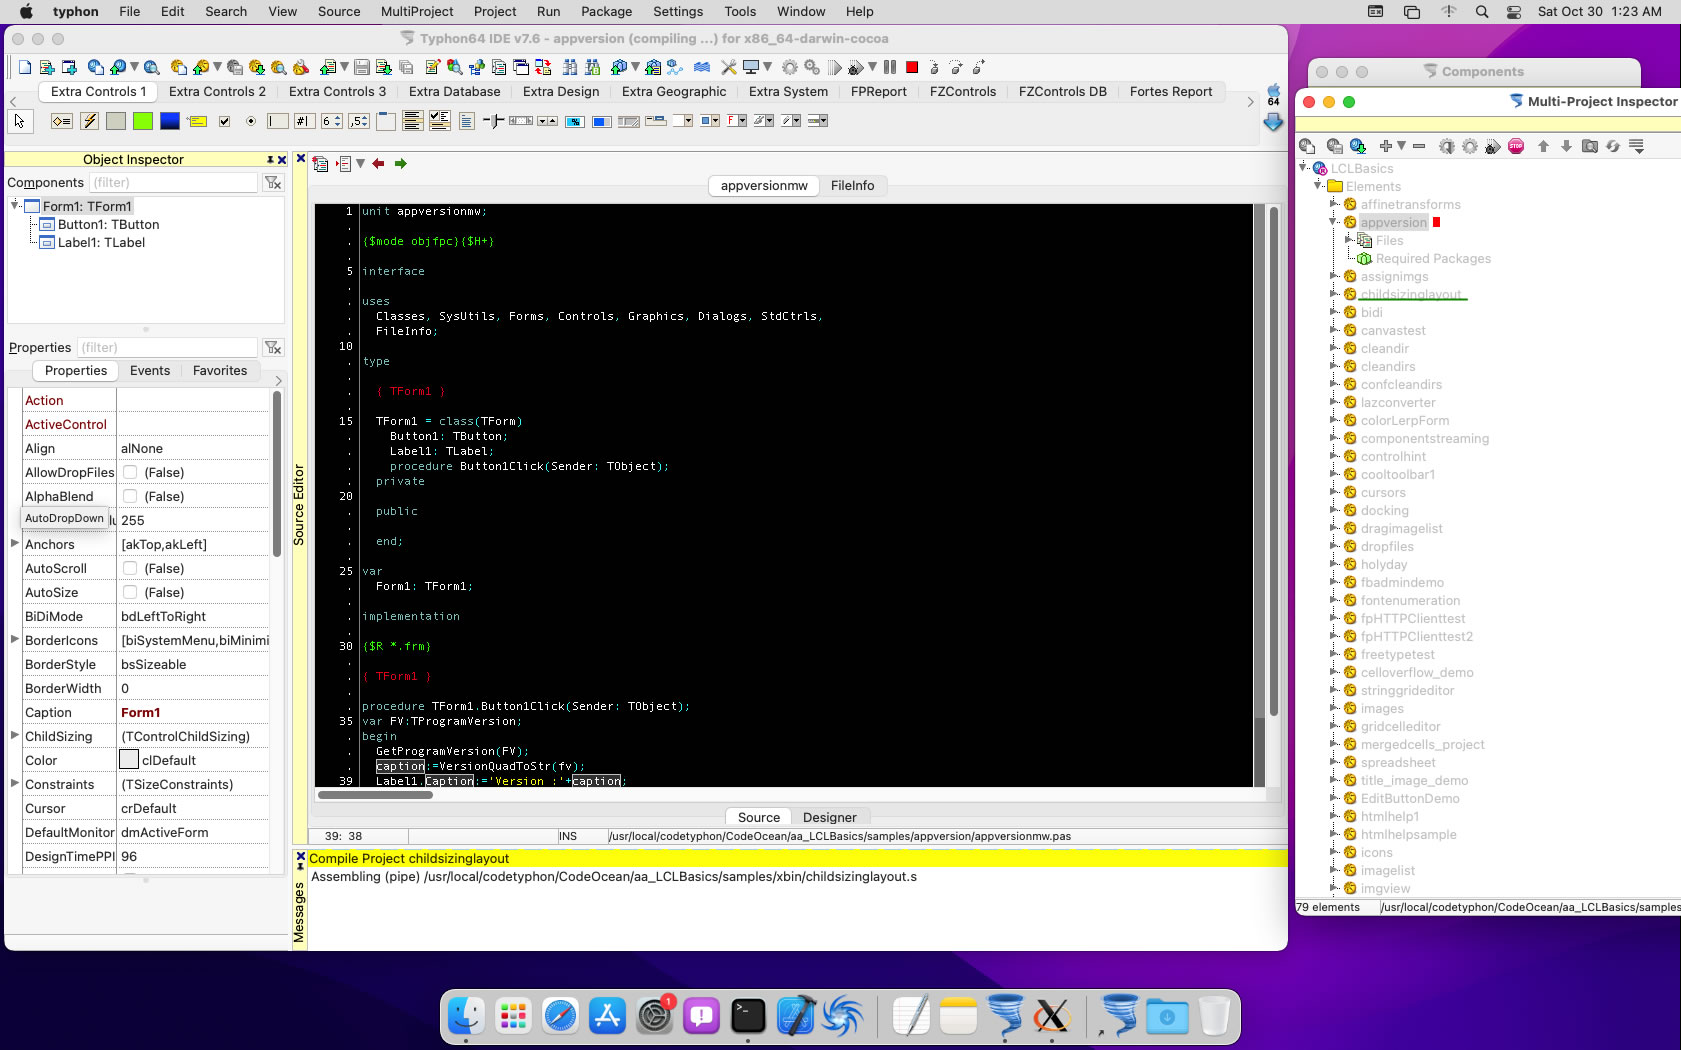
Task: Open macOS Control Center in the menu bar
Action: coord(1514,11)
